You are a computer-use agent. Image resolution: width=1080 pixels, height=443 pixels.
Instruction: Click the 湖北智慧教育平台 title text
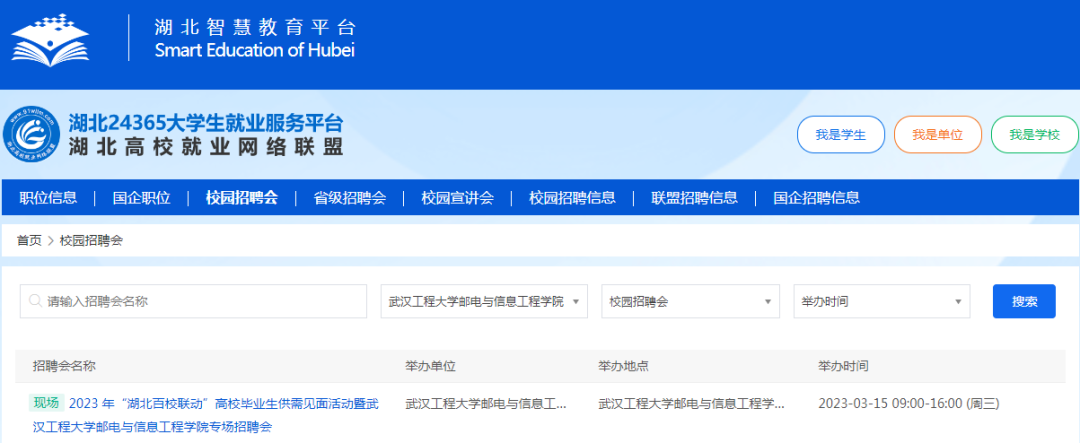(255, 28)
